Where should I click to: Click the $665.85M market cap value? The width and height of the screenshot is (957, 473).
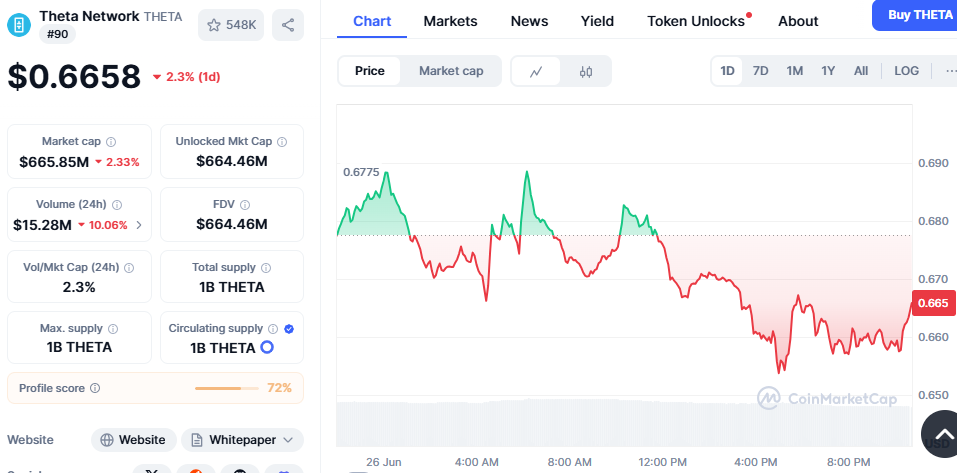pyautogui.click(x=54, y=162)
